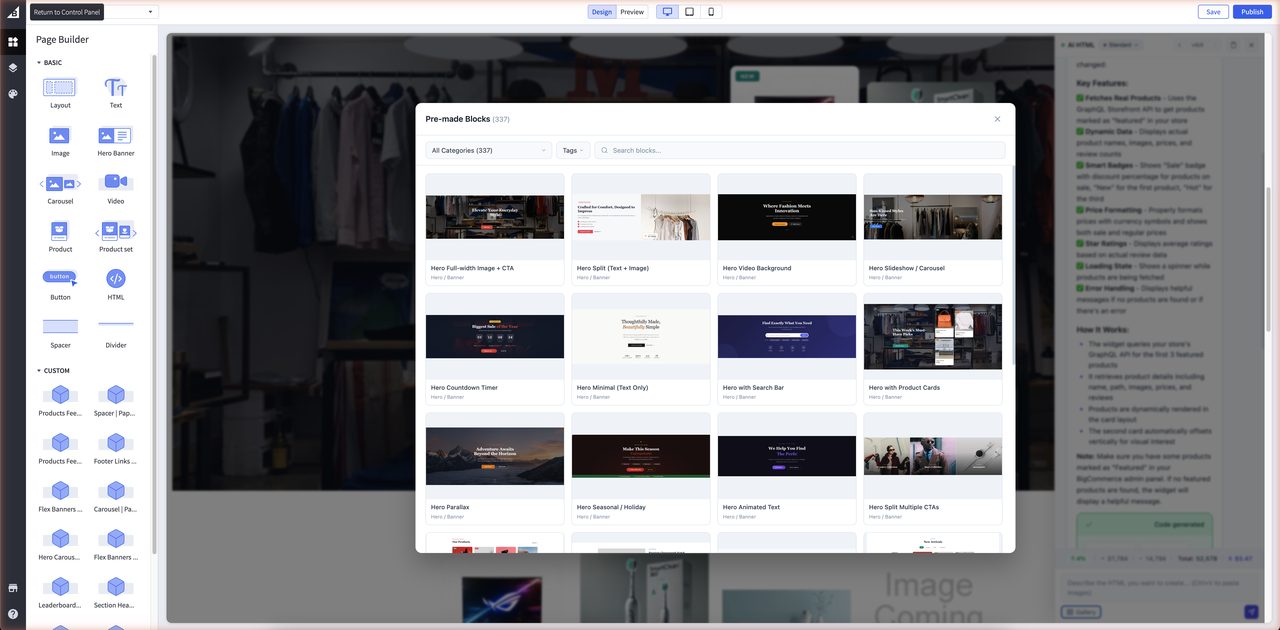This screenshot has width=1280, height=630.
Task: Open the Tags filter dropdown
Action: click(x=573, y=150)
